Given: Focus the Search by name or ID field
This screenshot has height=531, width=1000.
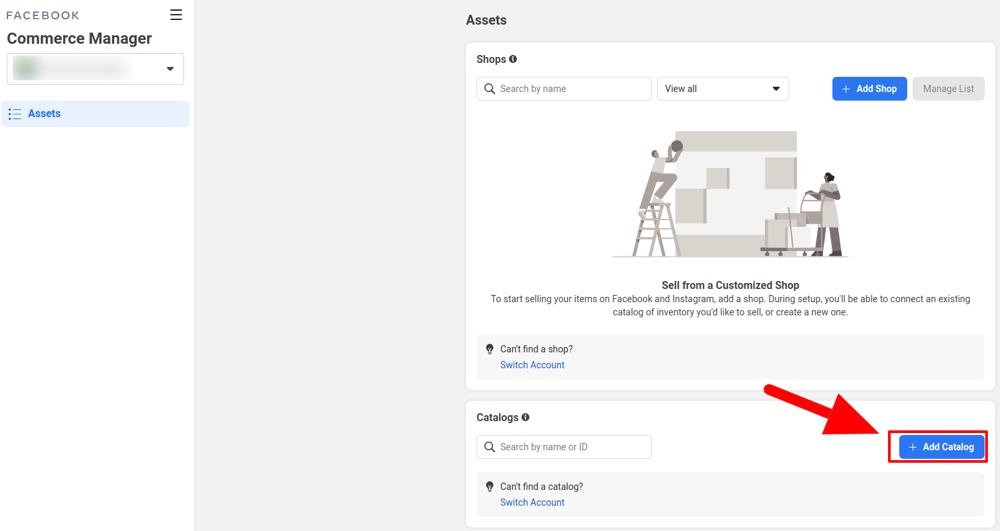Looking at the screenshot, I should (572, 447).
